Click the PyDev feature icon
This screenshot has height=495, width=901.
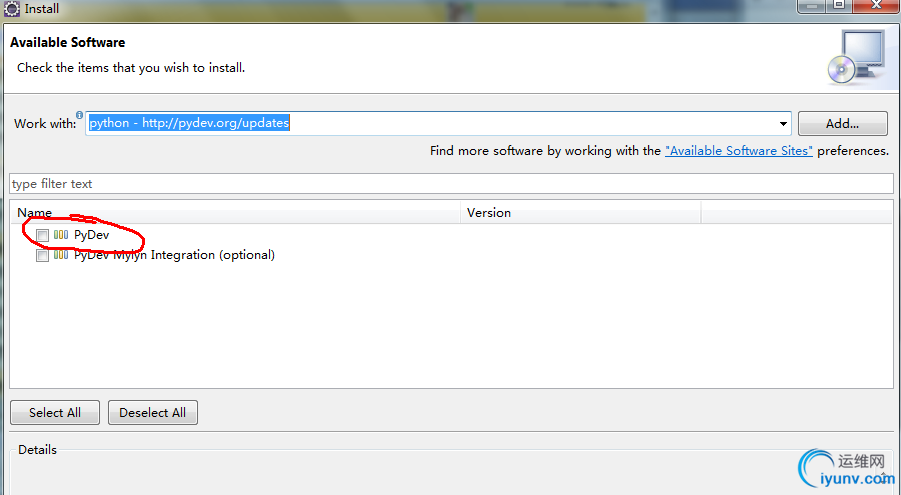point(61,235)
